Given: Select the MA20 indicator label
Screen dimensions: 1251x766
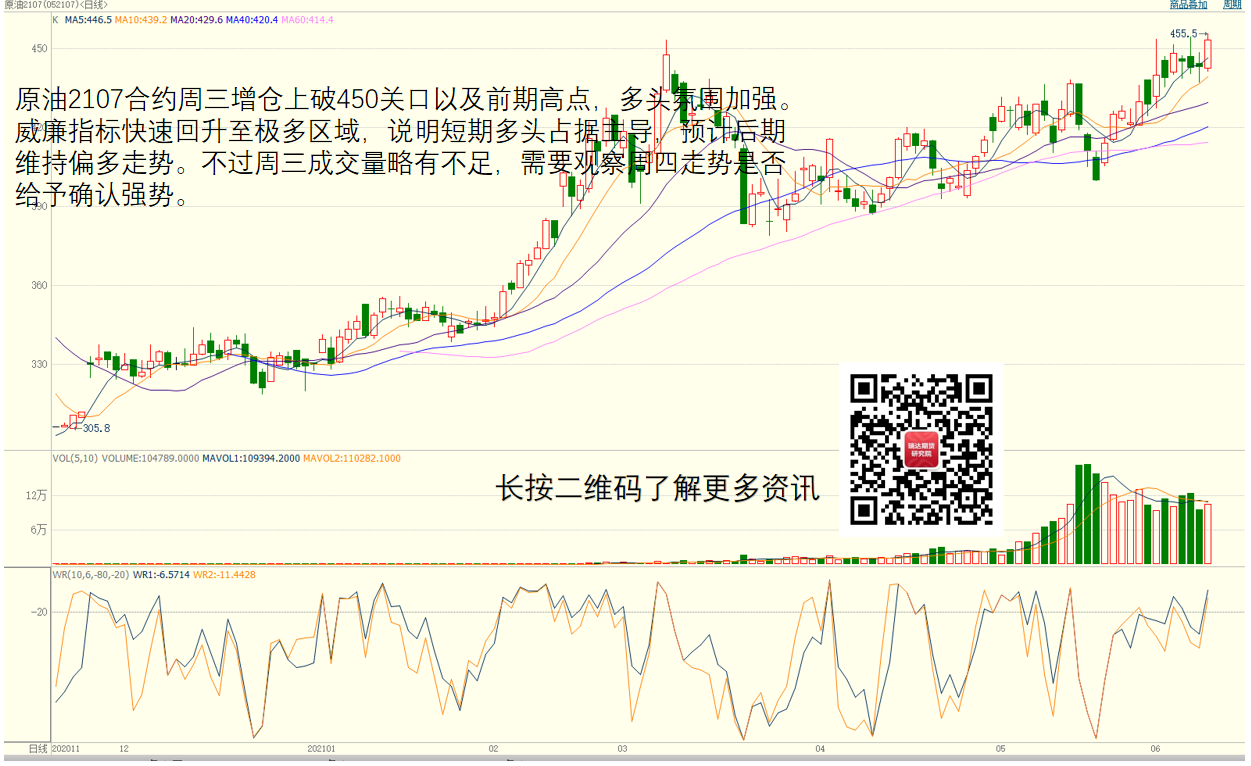Looking at the screenshot, I should click(x=197, y=20).
